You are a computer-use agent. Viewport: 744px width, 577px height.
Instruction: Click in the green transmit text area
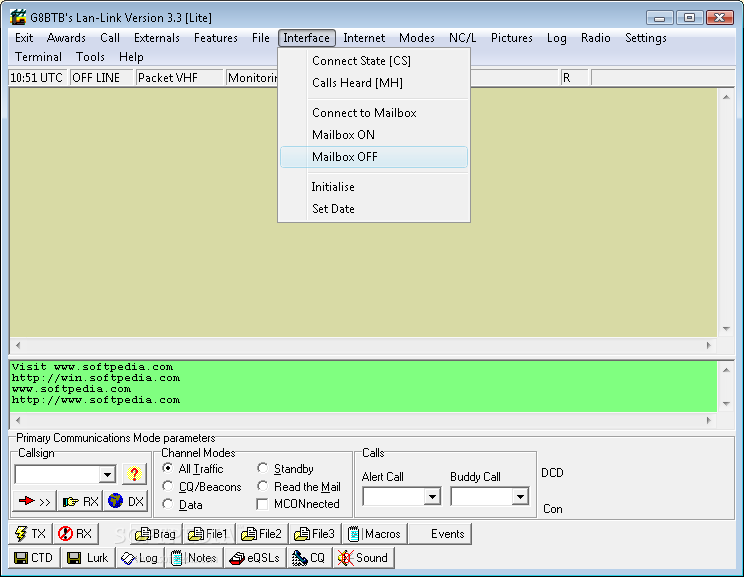pos(363,386)
